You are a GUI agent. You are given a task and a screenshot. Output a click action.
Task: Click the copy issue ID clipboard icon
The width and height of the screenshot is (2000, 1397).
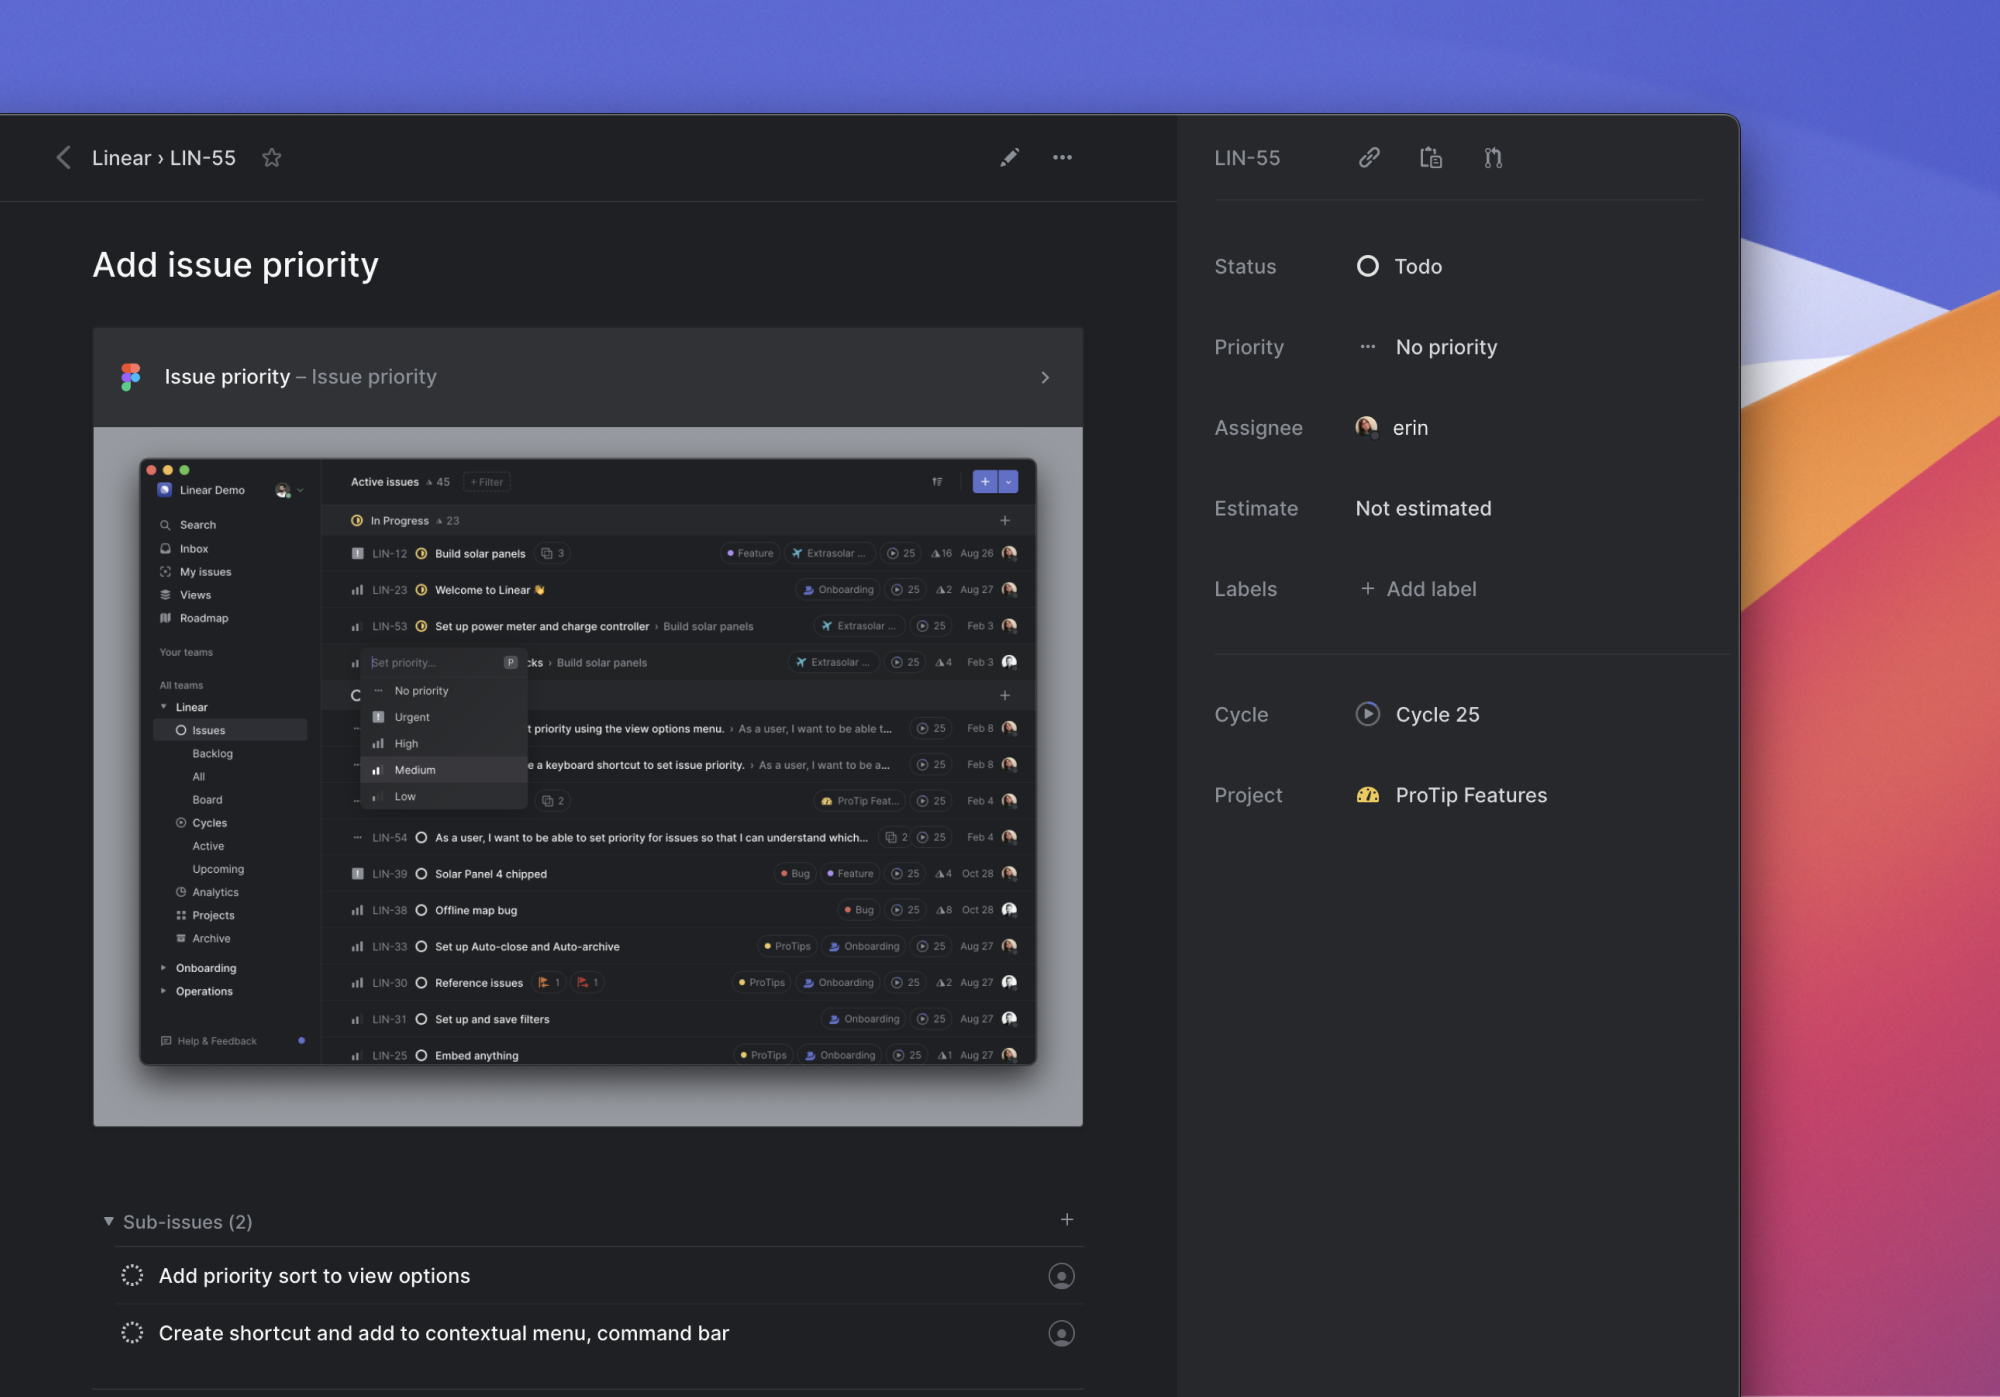point(1431,158)
